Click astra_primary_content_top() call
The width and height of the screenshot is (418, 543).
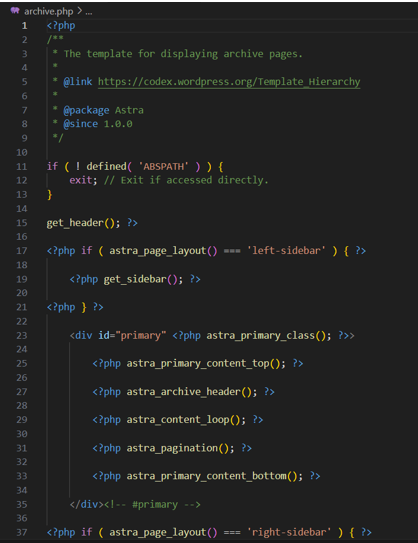203,364
